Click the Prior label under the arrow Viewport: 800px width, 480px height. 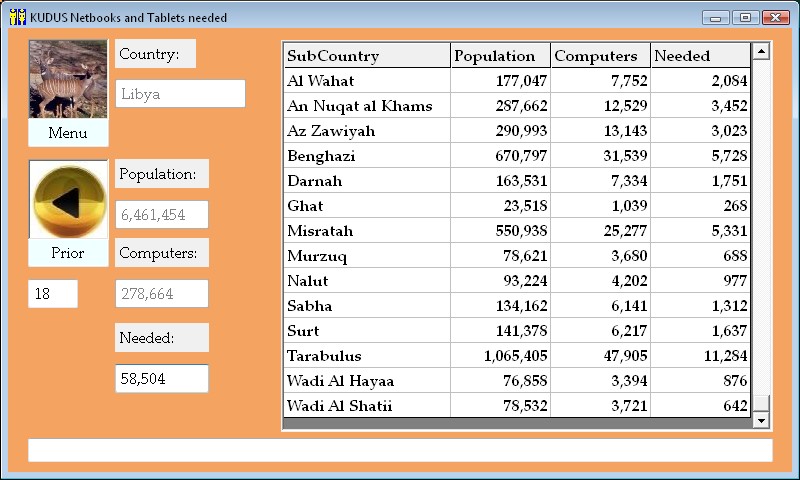[x=68, y=253]
